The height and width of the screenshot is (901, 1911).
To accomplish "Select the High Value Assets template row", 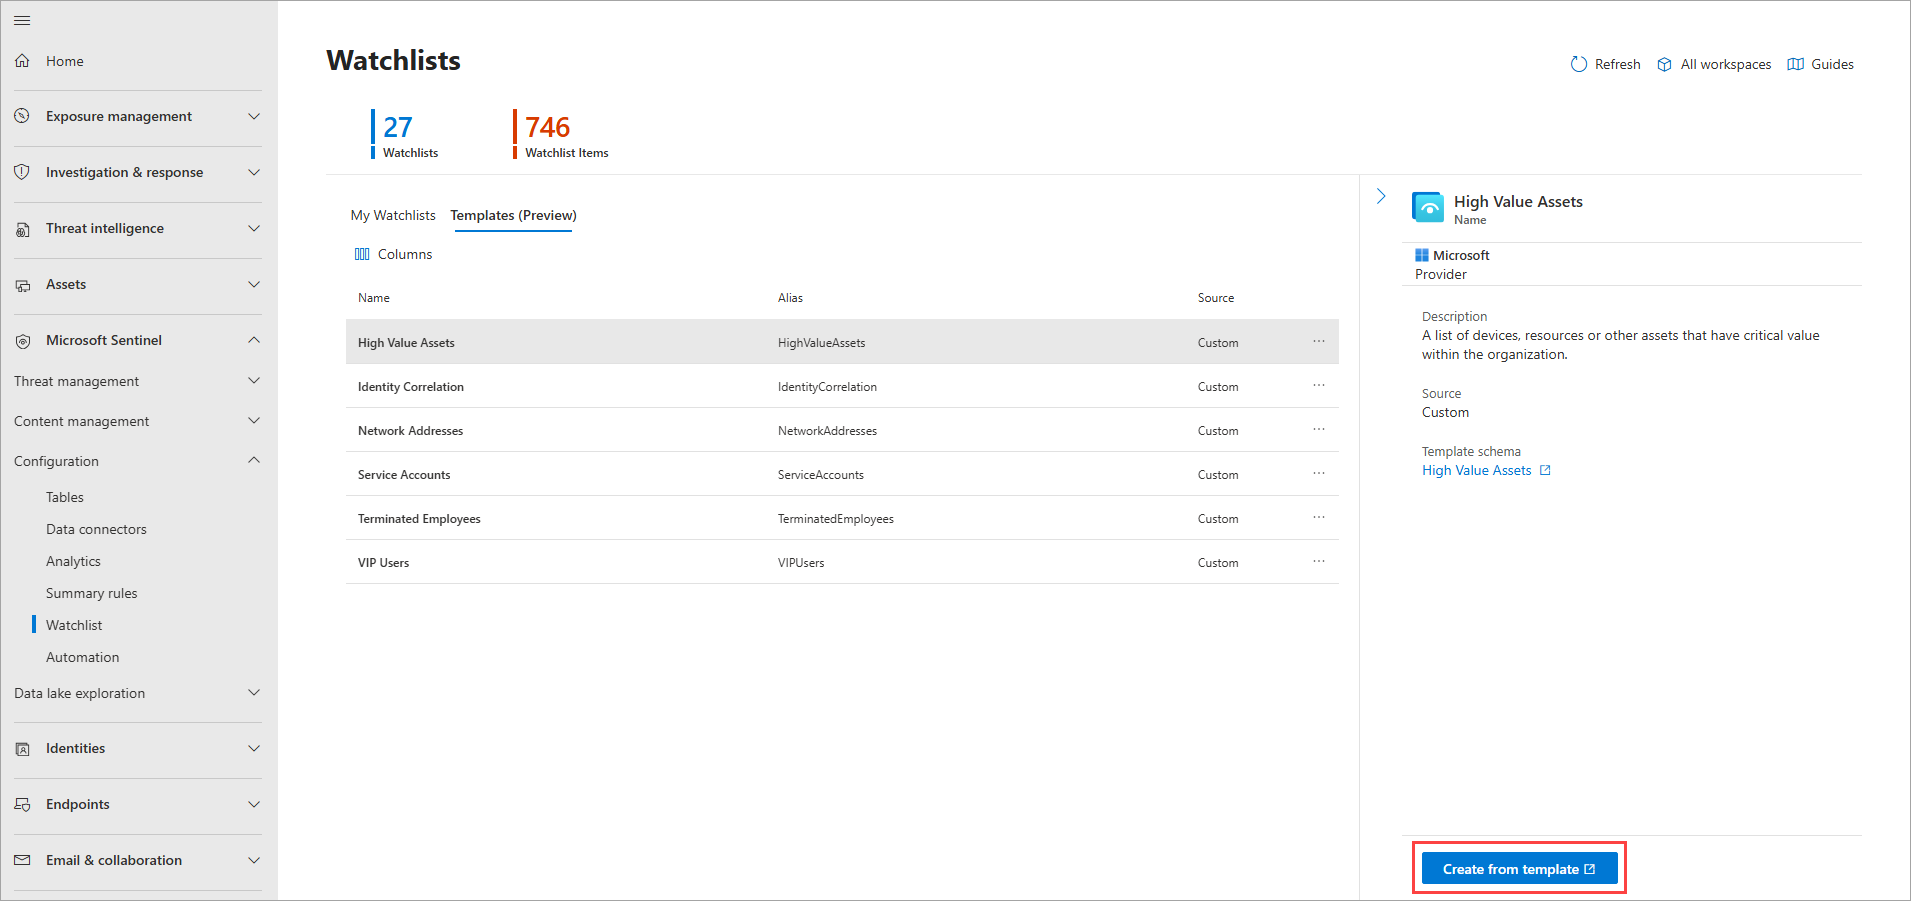I will pyautogui.click(x=842, y=342).
